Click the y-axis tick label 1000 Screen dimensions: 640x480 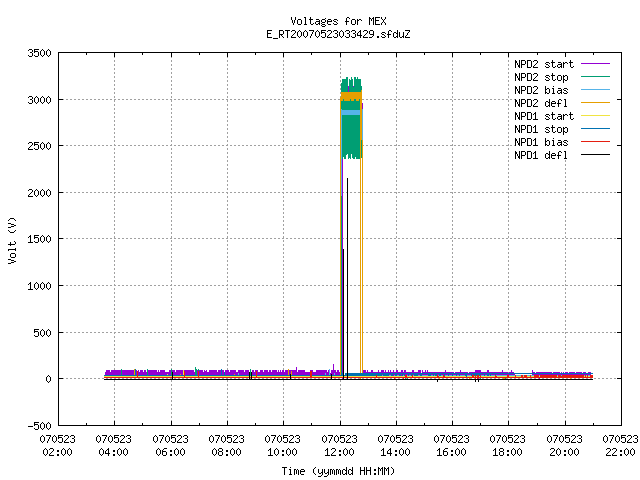[x=40, y=286]
